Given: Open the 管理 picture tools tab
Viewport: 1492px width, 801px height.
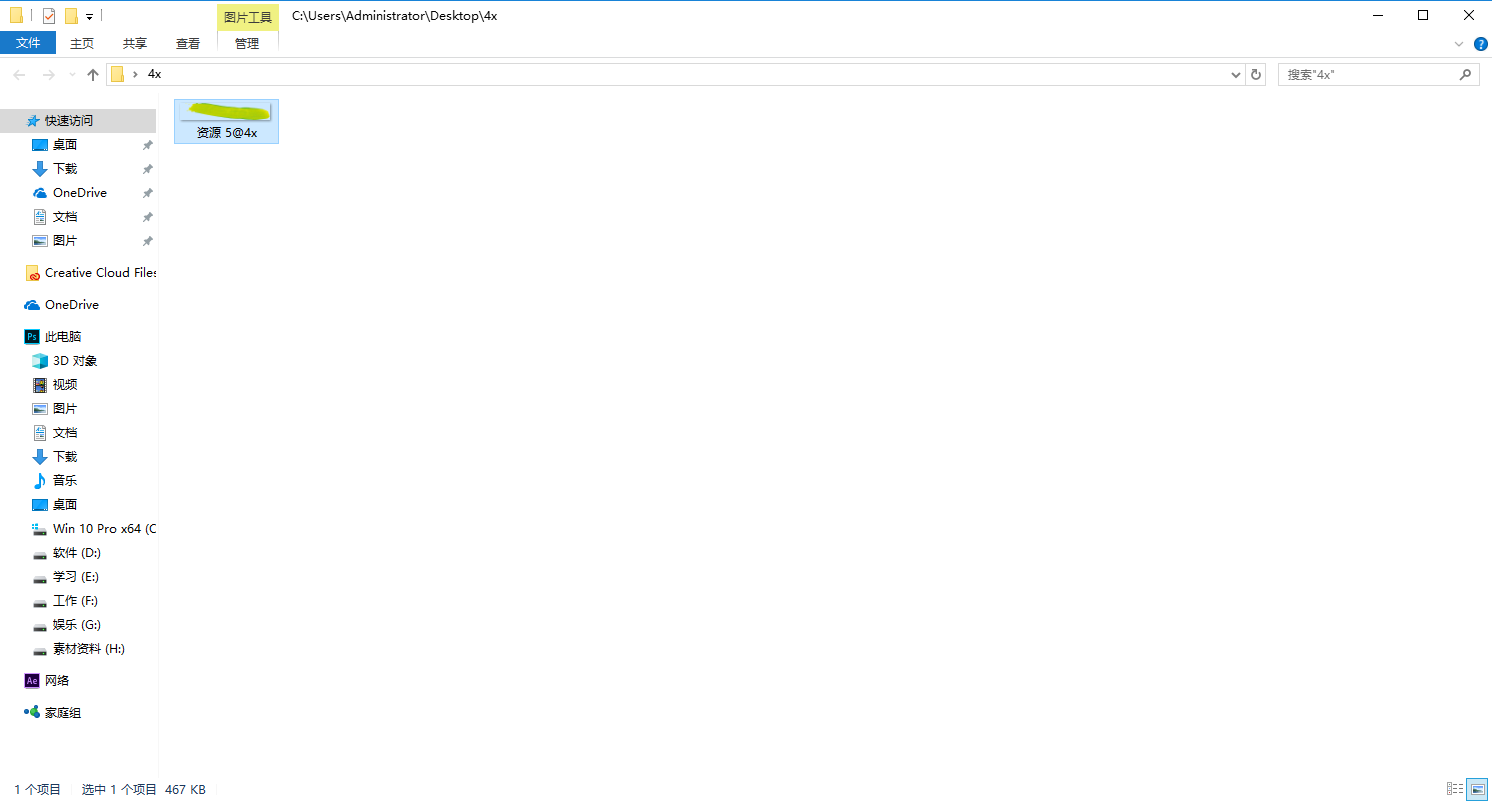Looking at the screenshot, I should 247,43.
